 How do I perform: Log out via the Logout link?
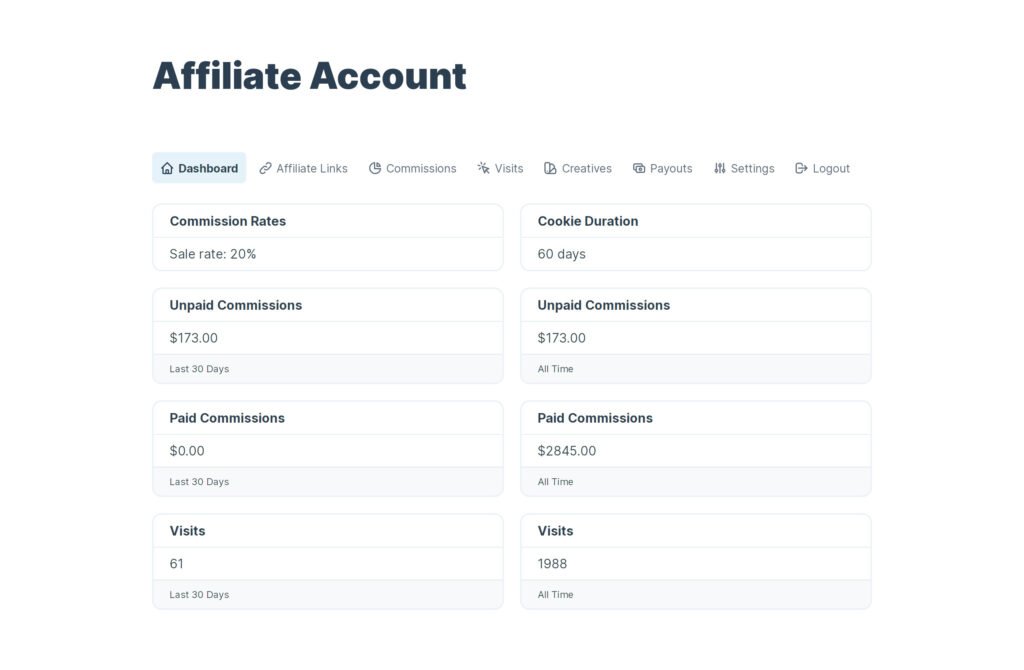[x=823, y=168]
